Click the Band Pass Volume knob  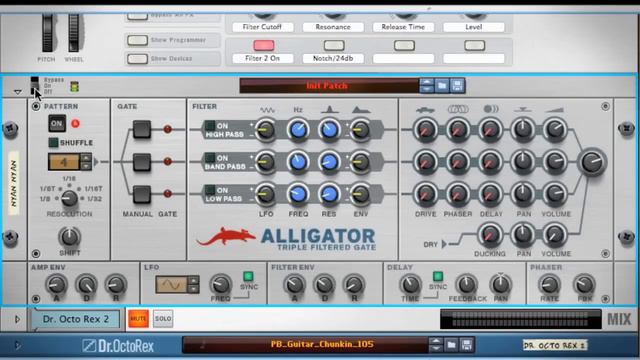pyautogui.click(x=555, y=162)
